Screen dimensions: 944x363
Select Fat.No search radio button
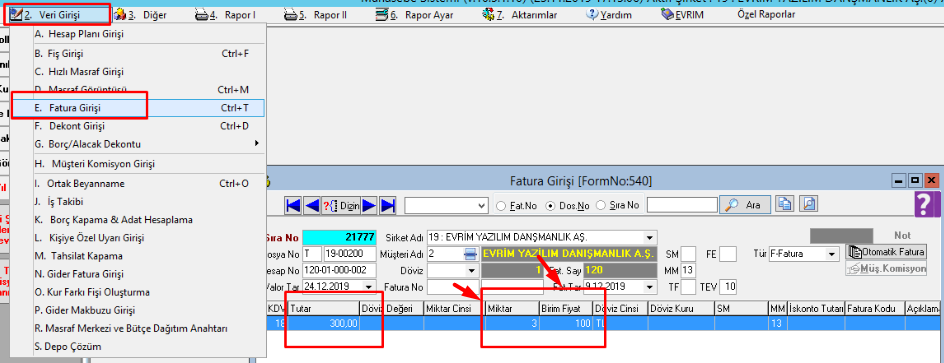(x=516, y=205)
